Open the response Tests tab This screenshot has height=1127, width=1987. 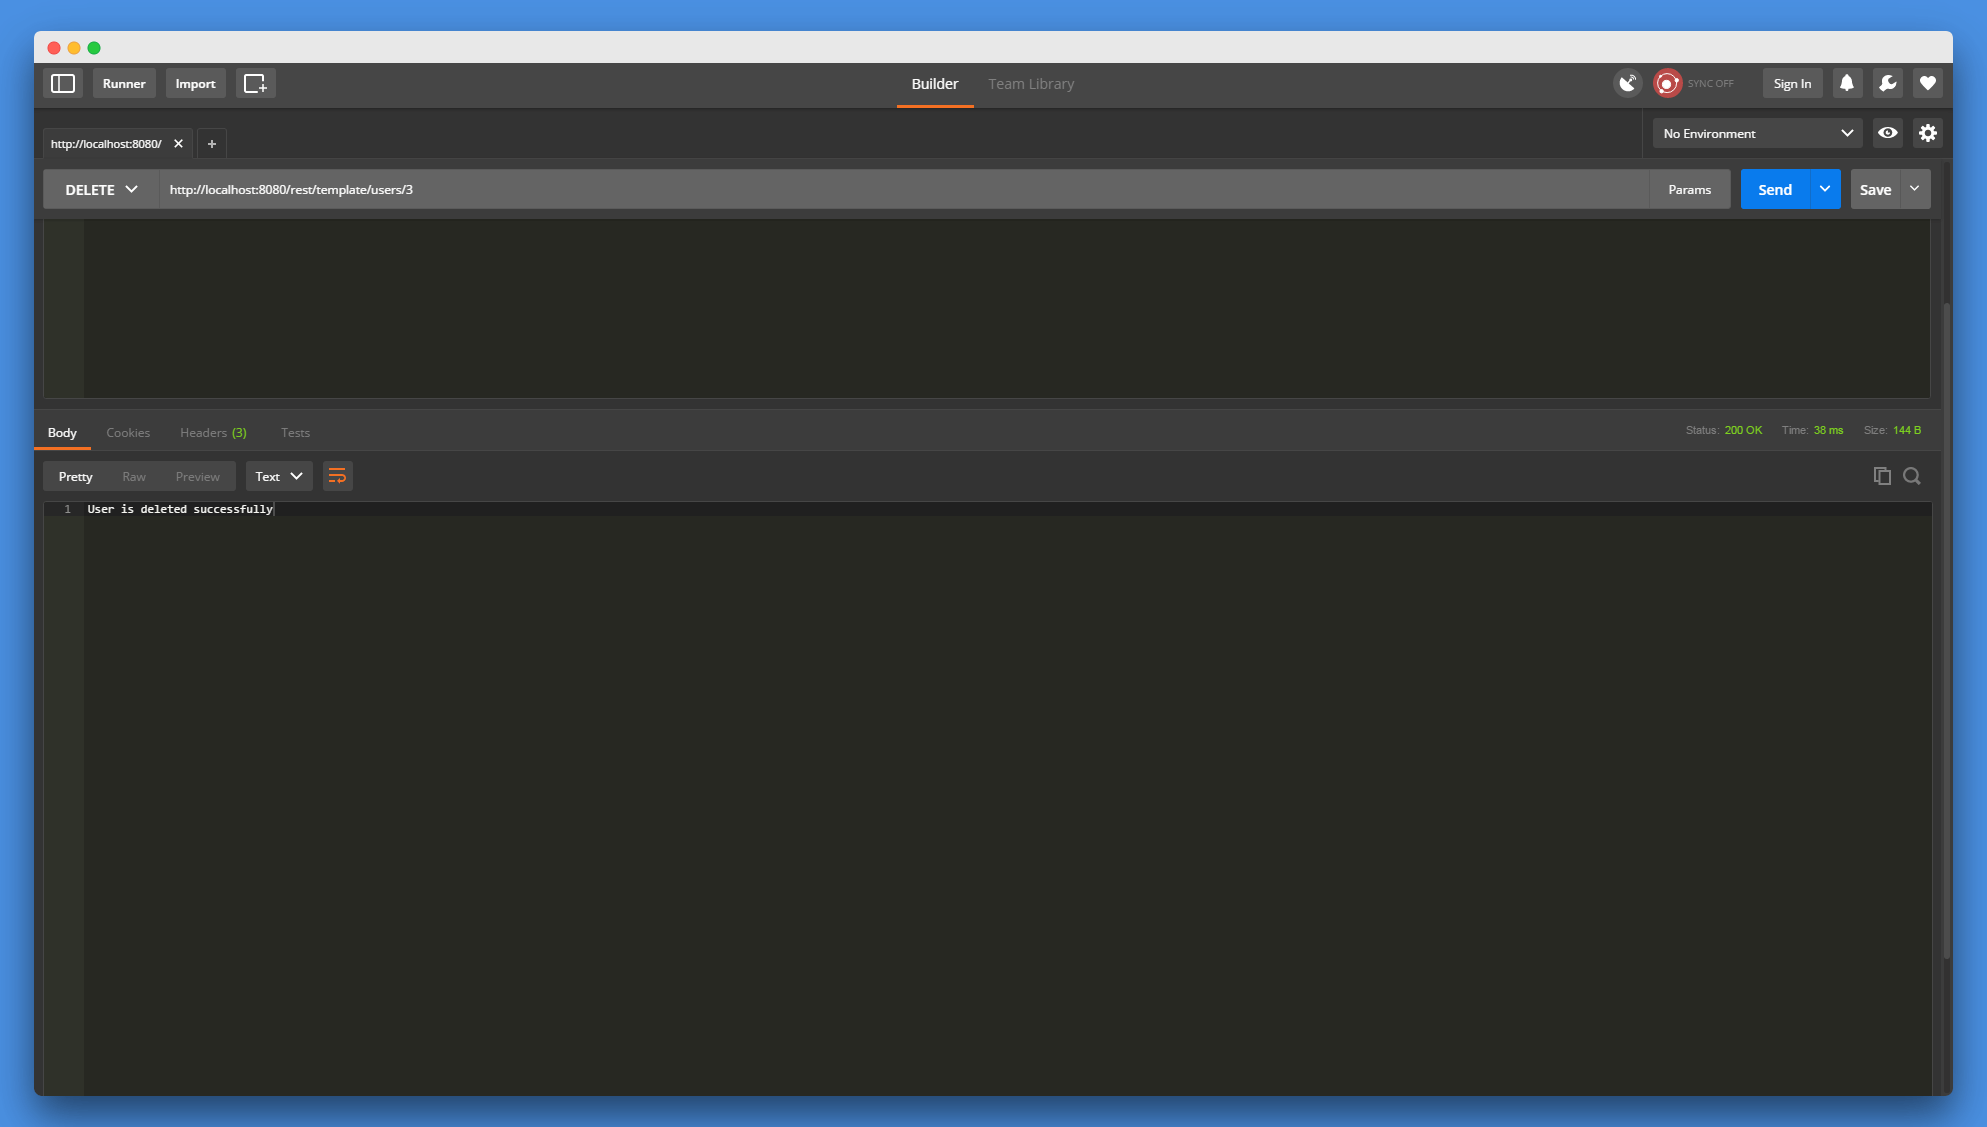[x=295, y=433]
